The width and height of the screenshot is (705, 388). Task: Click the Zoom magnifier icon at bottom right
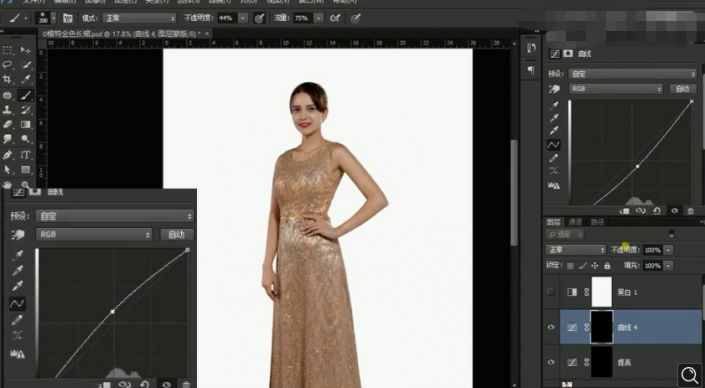pos(689,375)
